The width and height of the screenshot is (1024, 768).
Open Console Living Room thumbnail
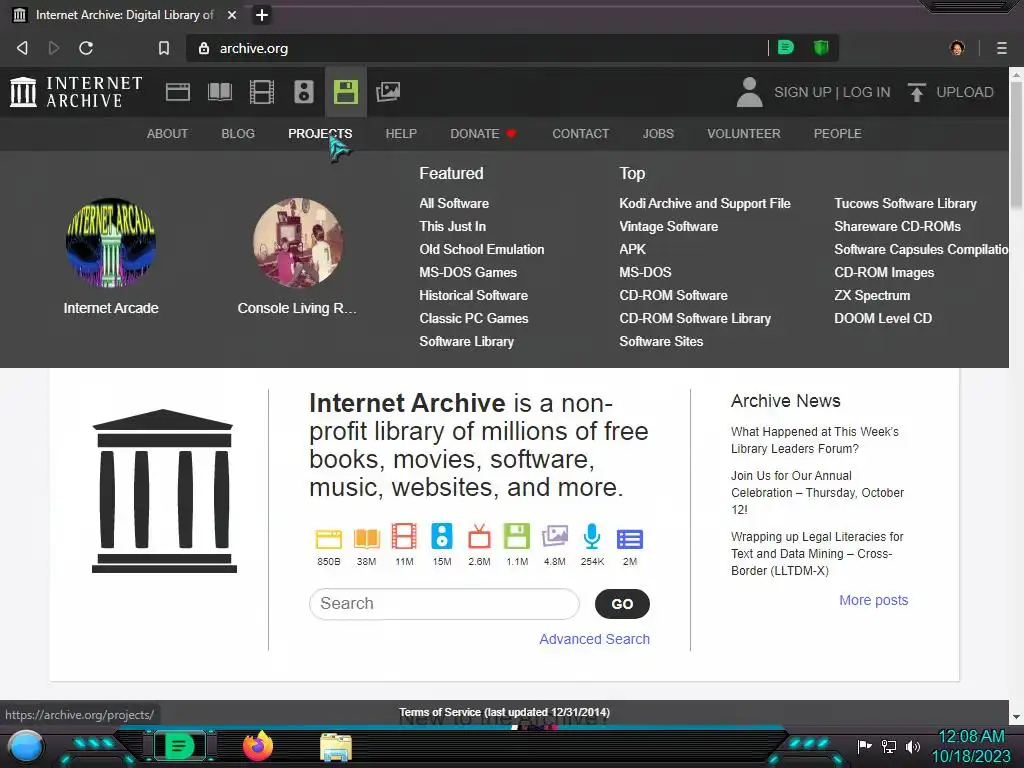tap(298, 243)
